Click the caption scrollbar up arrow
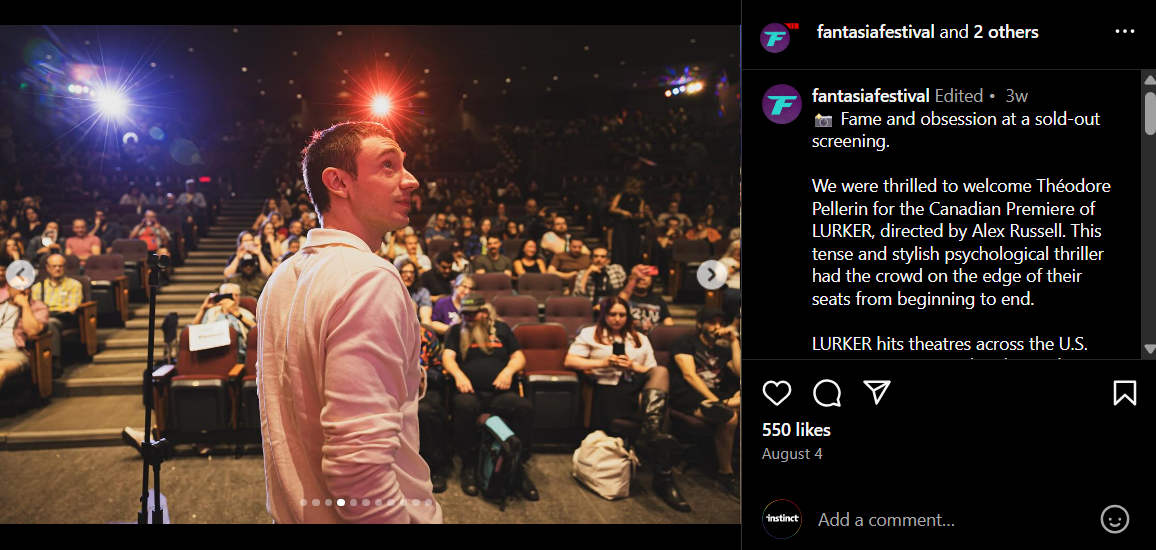Viewport: 1156px width, 550px height. click(x=1149, y=78)
